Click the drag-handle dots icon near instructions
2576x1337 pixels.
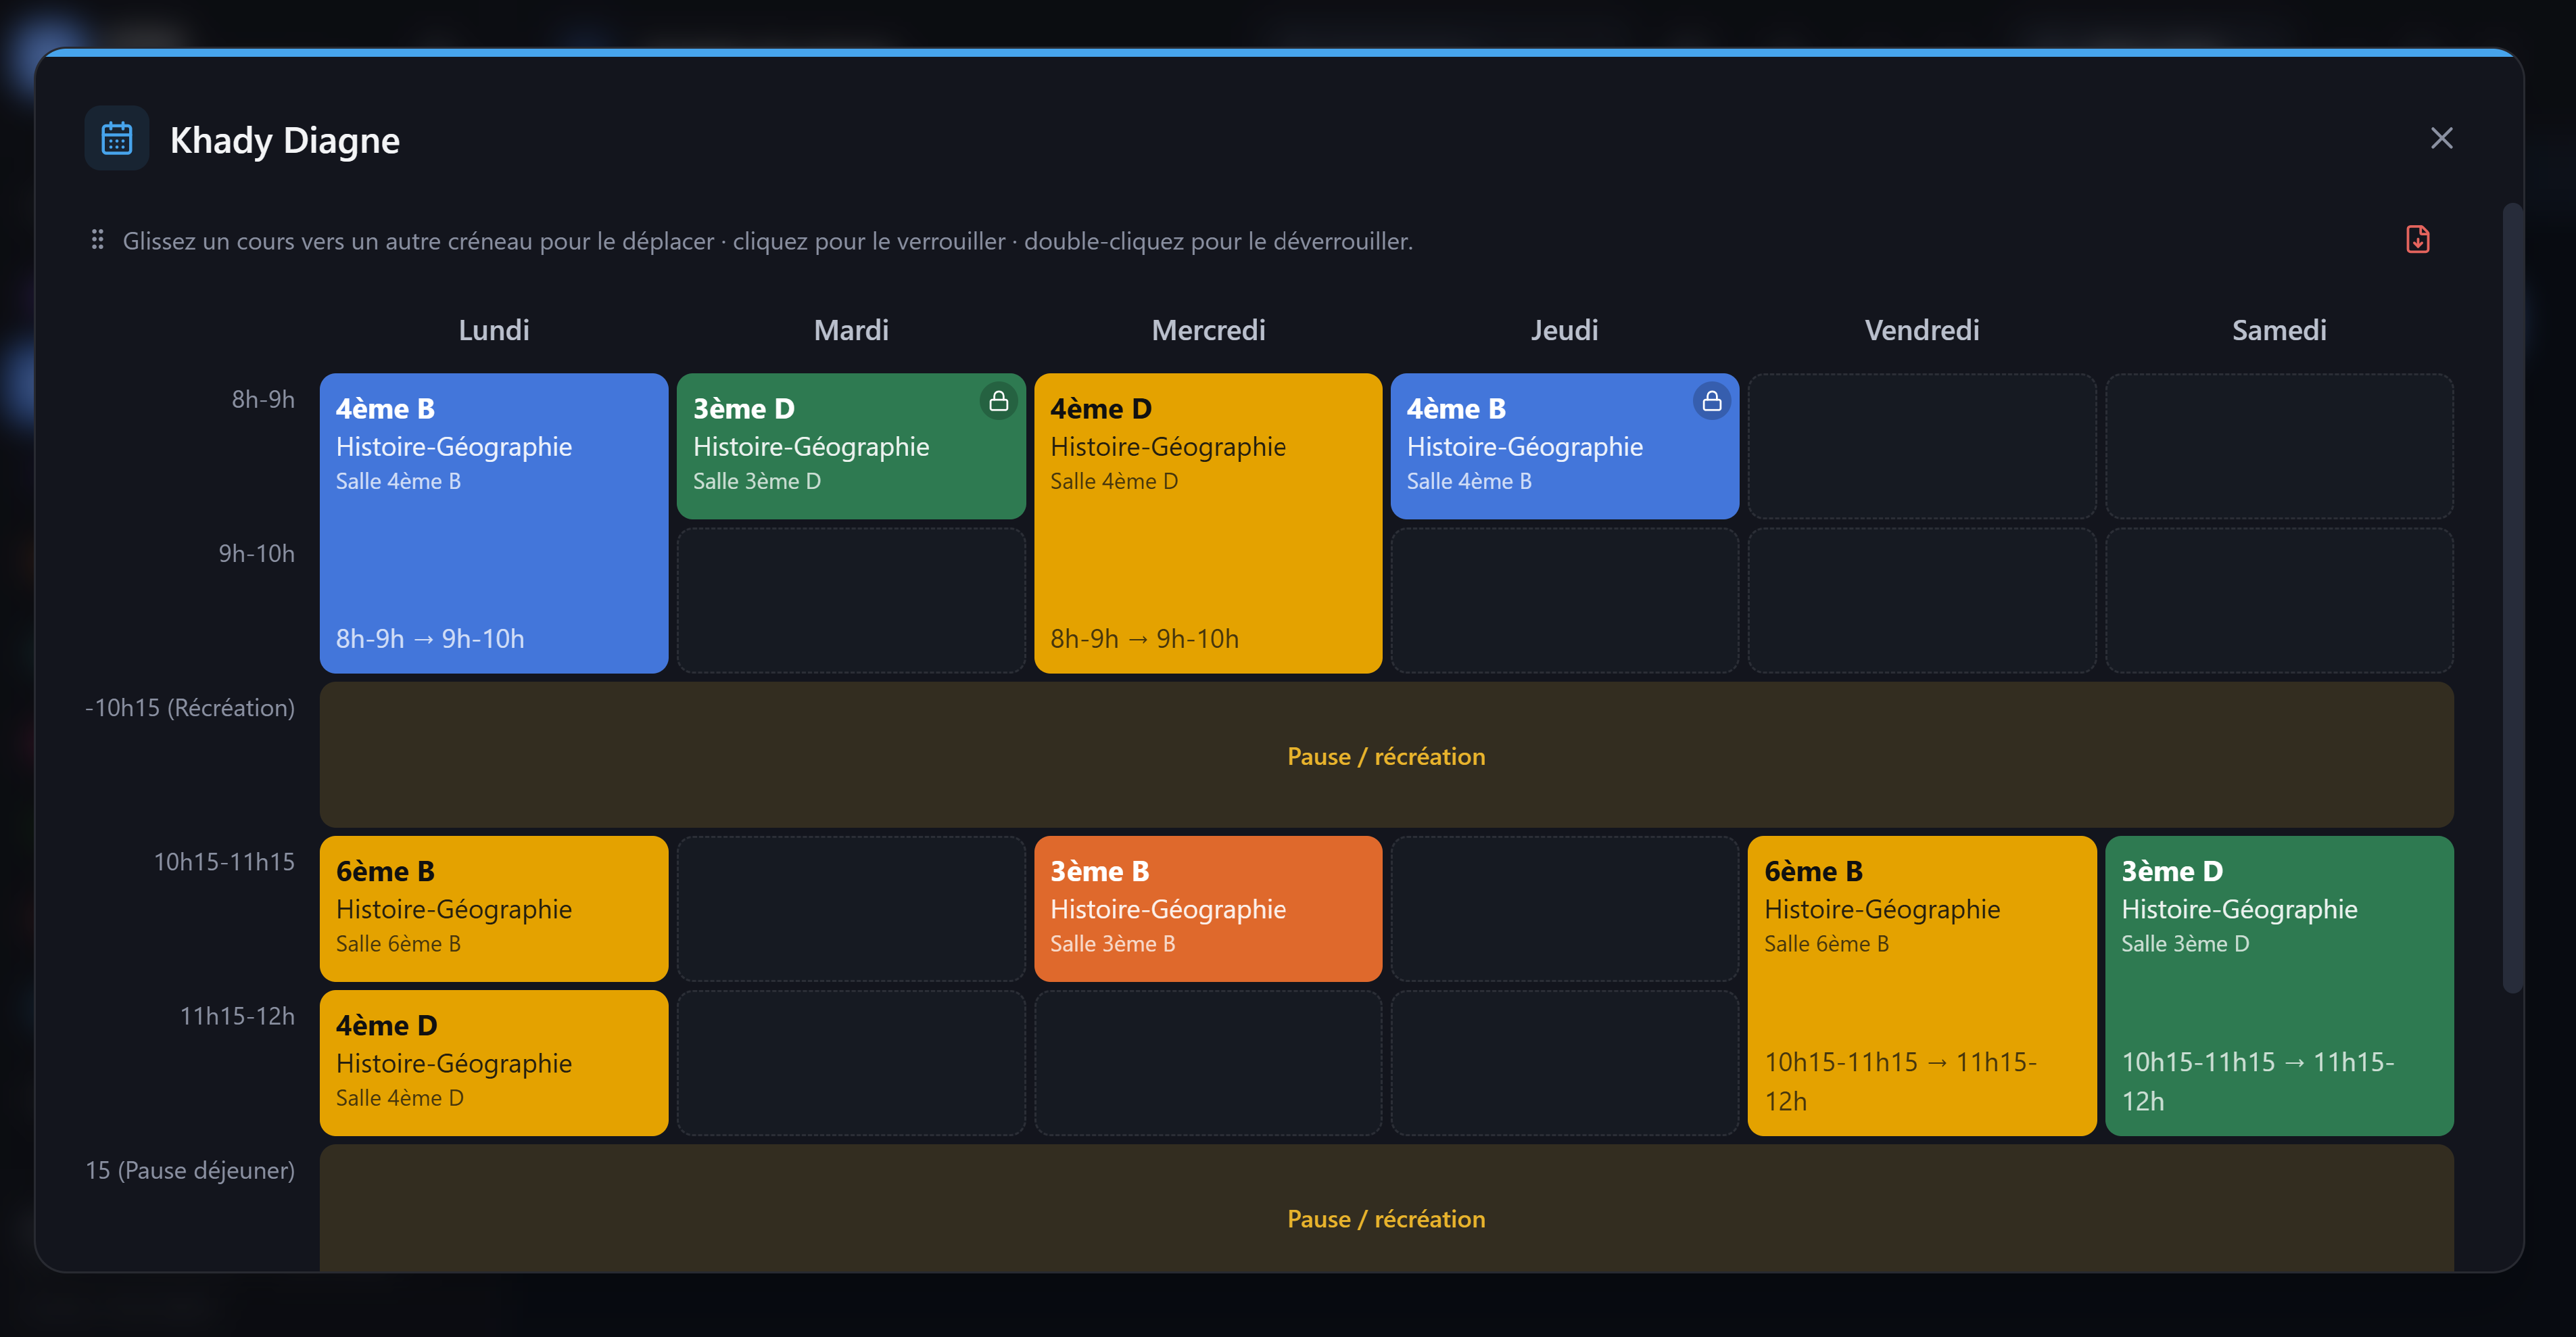tap(97, 240)
